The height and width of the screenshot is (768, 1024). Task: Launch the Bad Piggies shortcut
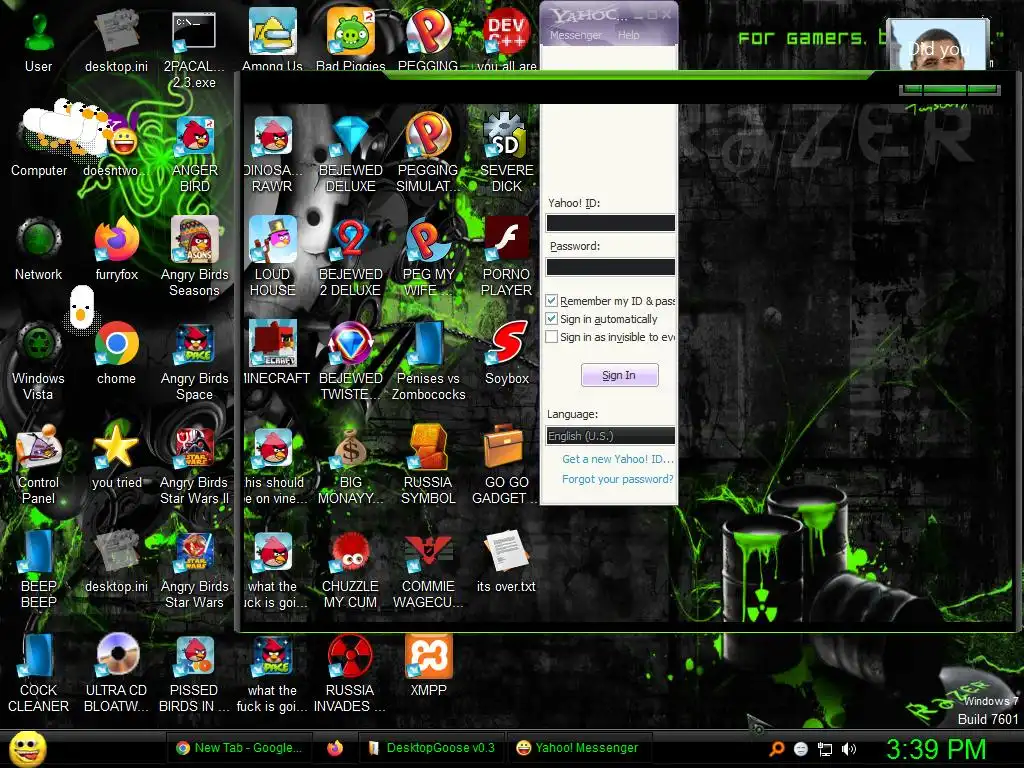[351, 39]
